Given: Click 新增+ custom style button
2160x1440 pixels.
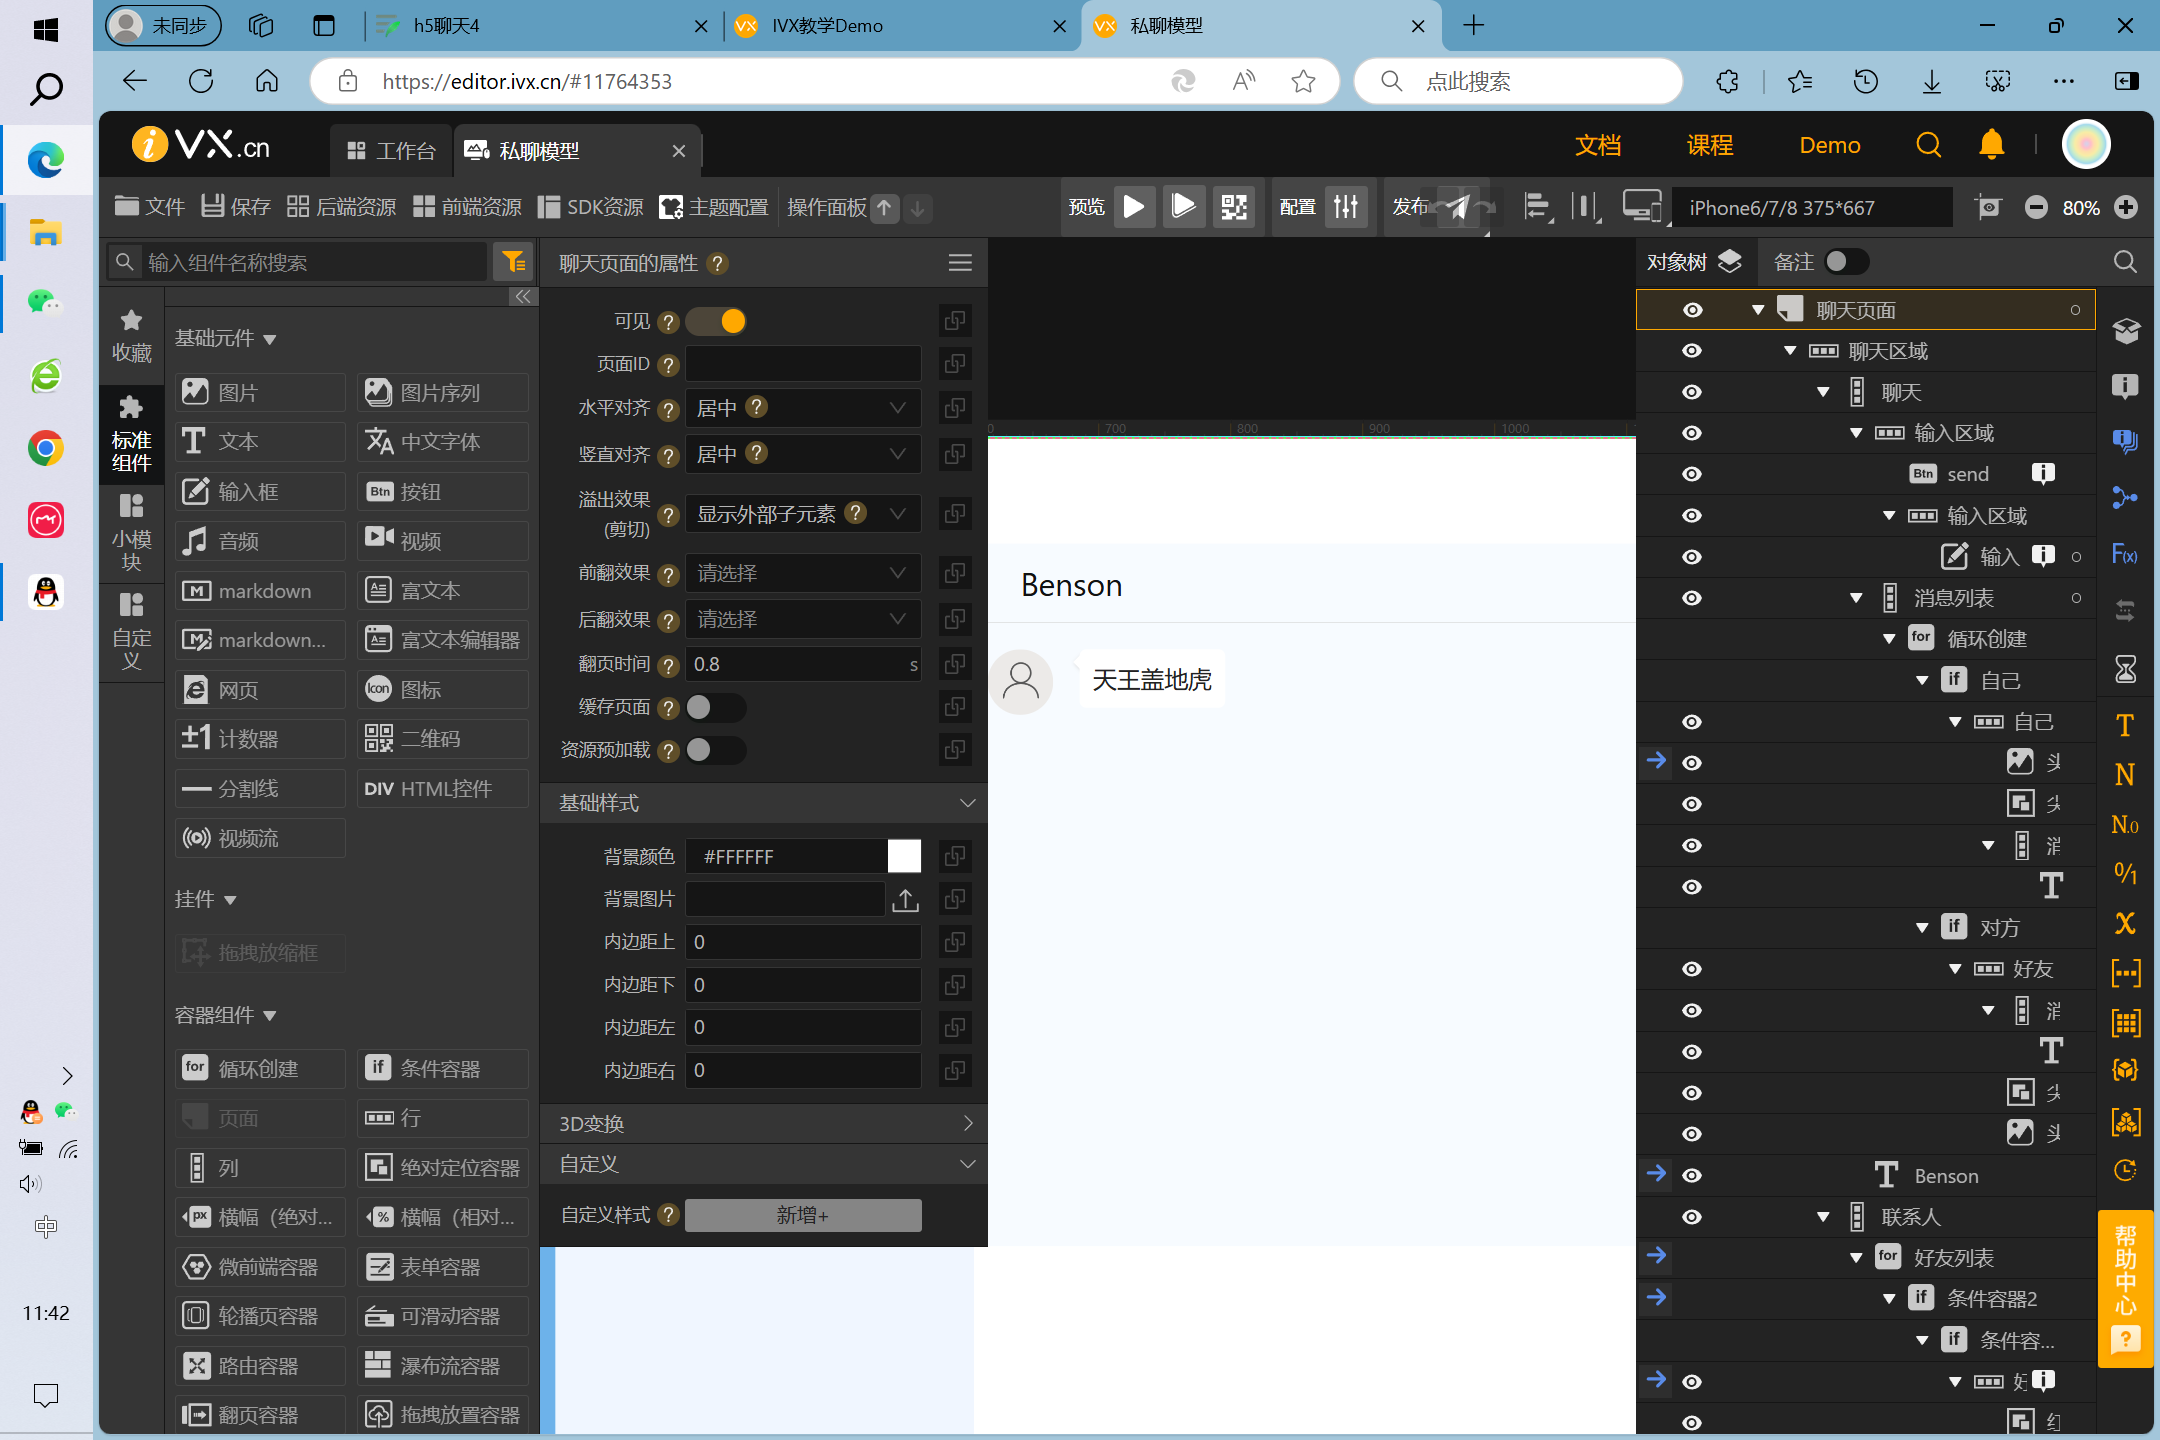Looking at the screenshot, I should [x=803, y=1215].
